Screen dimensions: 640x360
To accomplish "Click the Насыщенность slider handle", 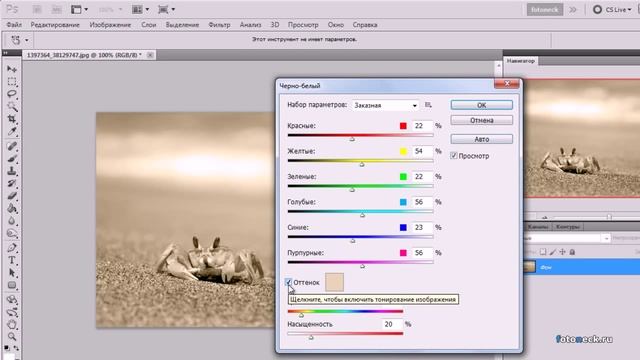I will (x=311, y=337).
